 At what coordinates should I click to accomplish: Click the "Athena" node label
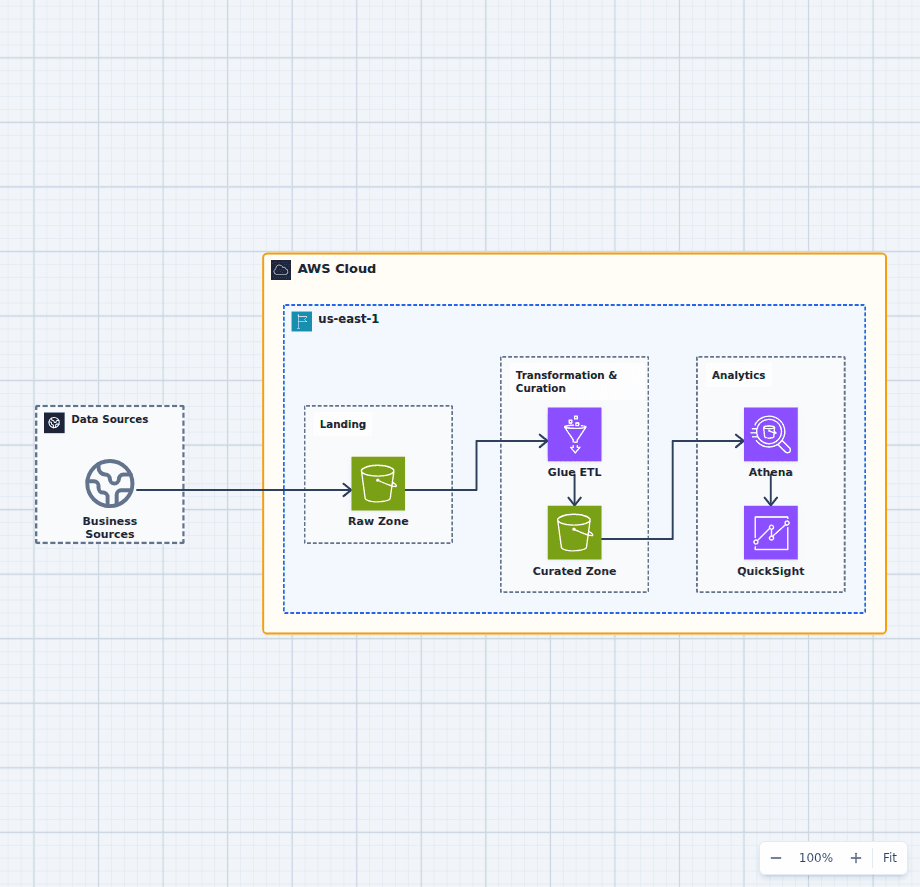[x=770, y=472]
